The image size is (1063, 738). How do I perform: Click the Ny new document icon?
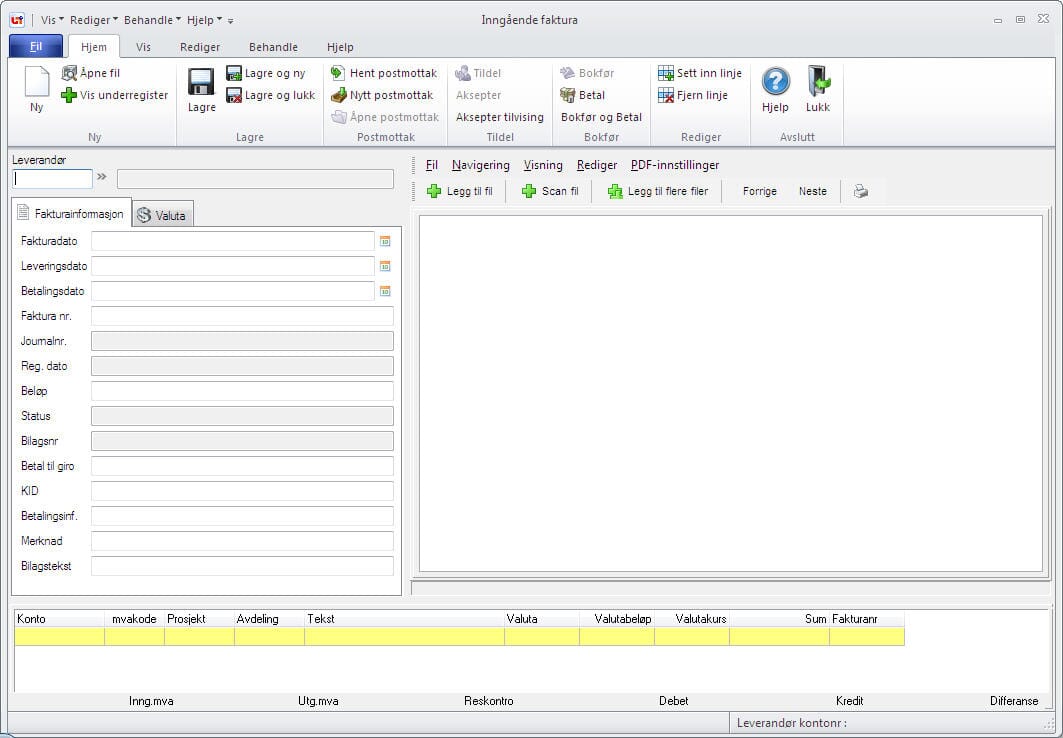[36, 82]
